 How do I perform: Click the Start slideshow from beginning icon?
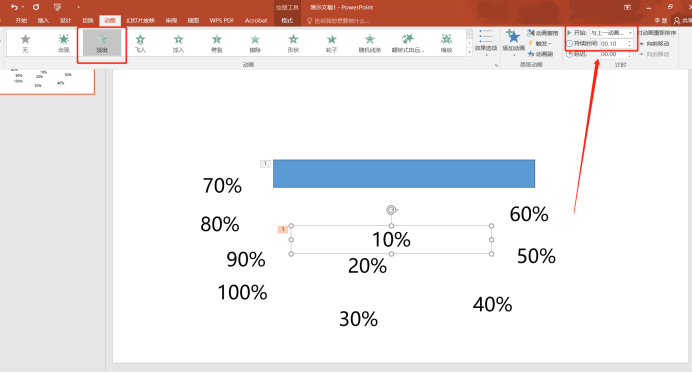click(57, 7)
